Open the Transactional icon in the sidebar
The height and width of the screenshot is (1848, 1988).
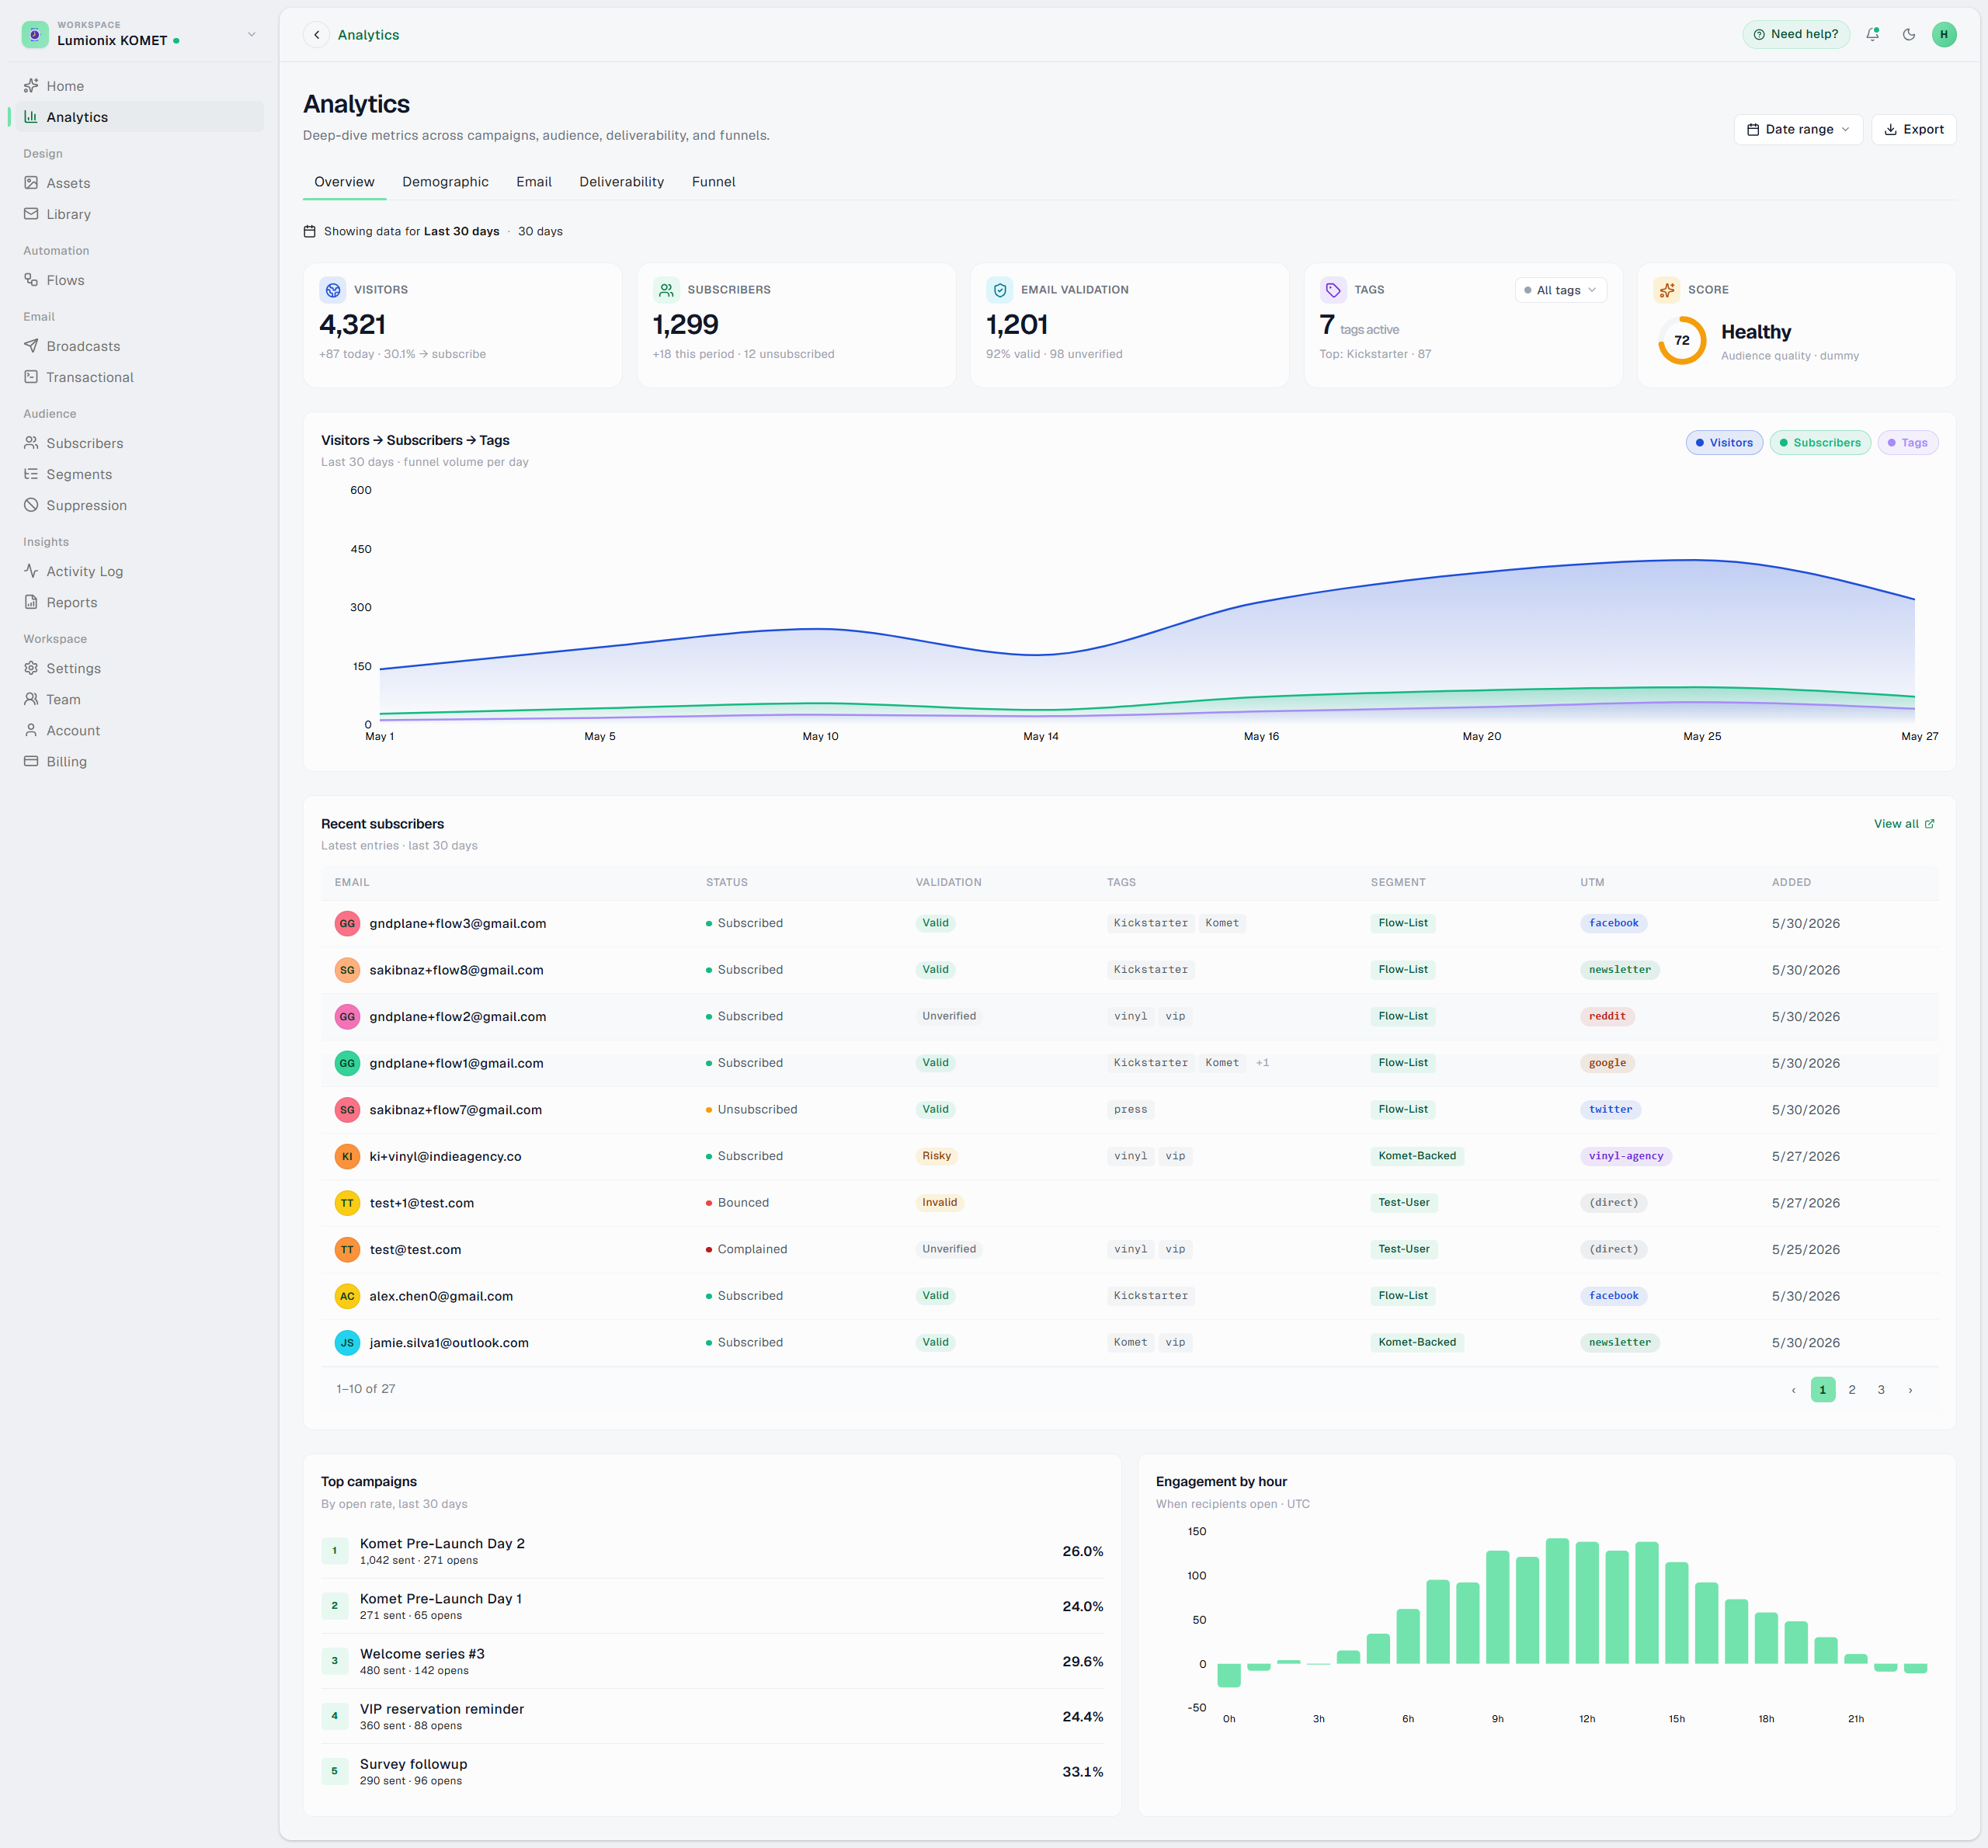pyautogui.click(x=31, y=377)
